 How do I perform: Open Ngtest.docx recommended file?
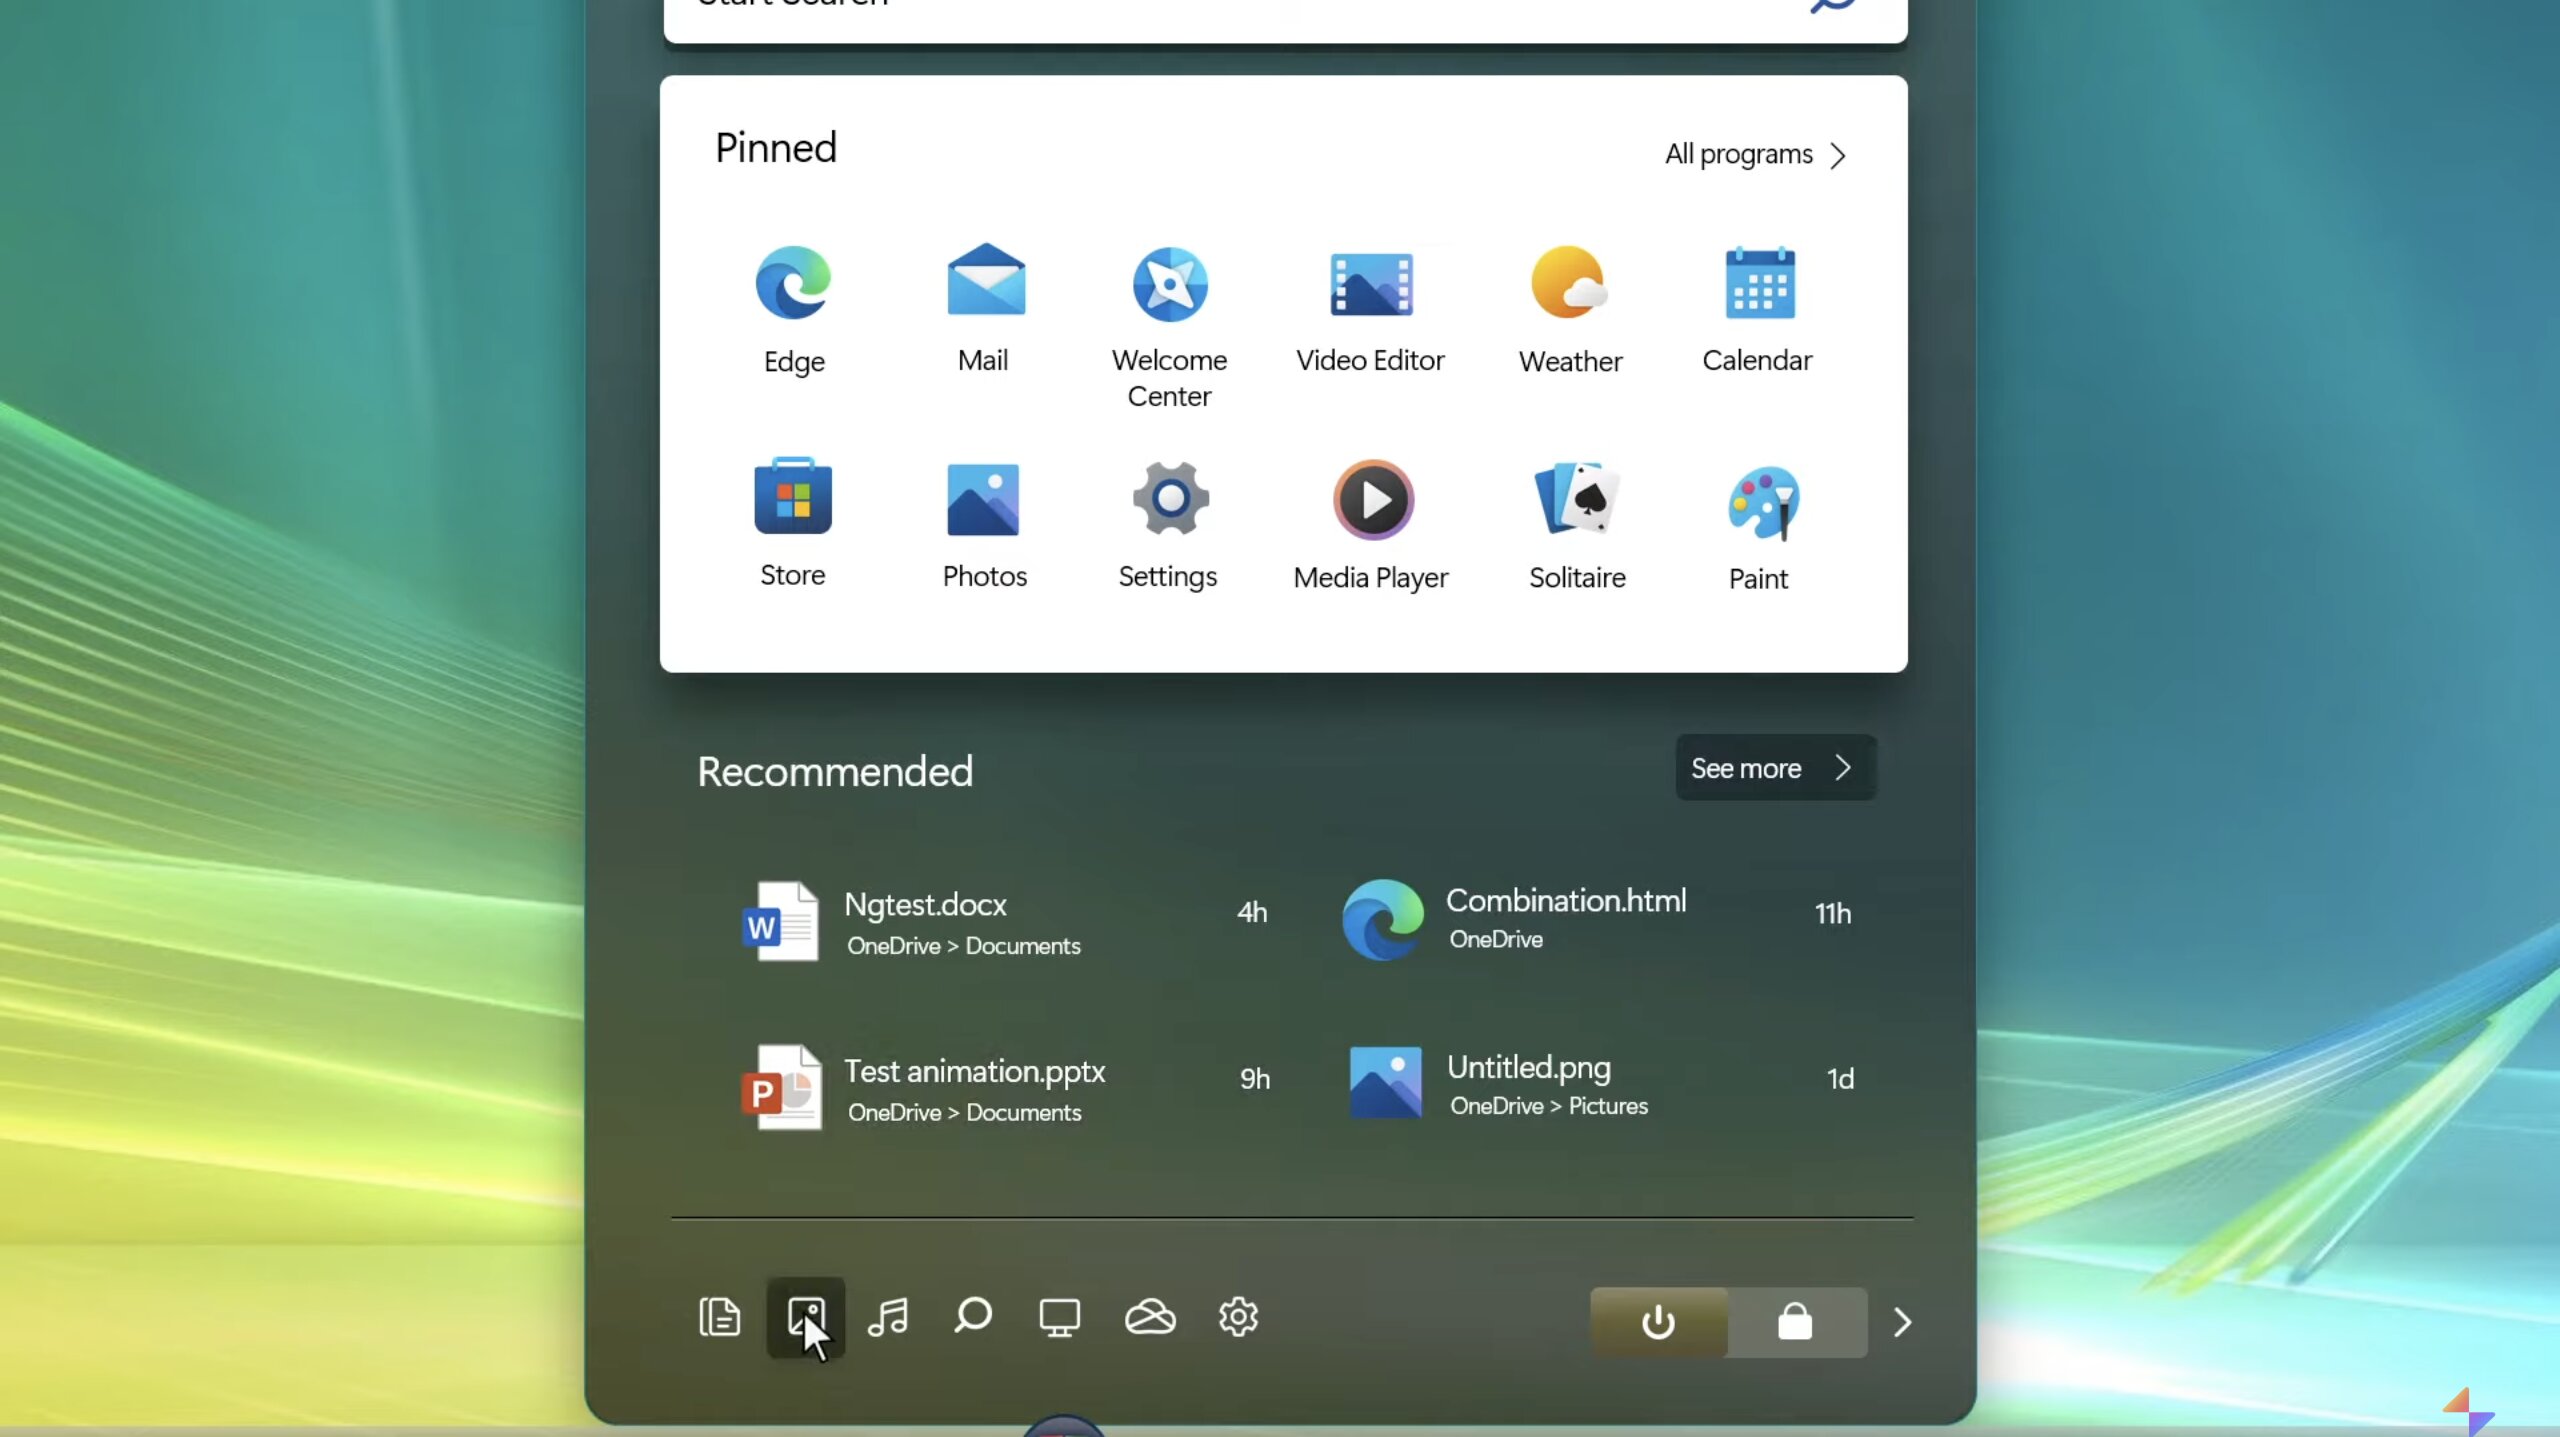[1003, 920]
